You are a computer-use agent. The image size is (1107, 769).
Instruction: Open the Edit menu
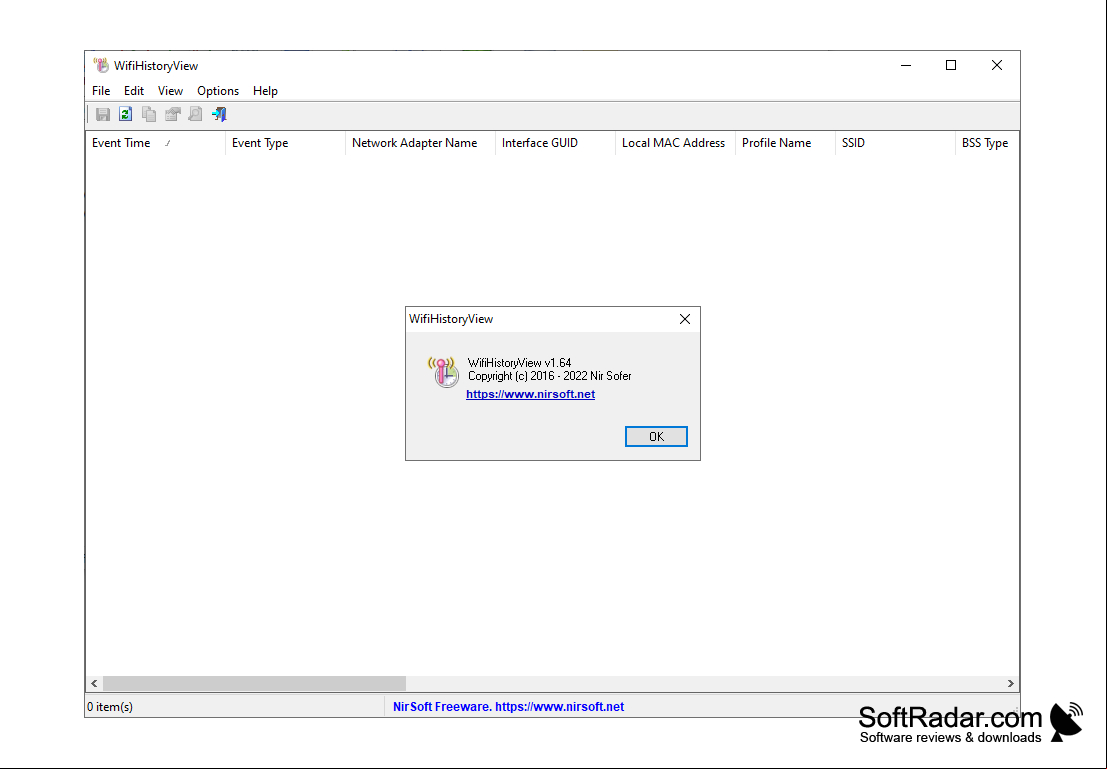pos(133,90)
